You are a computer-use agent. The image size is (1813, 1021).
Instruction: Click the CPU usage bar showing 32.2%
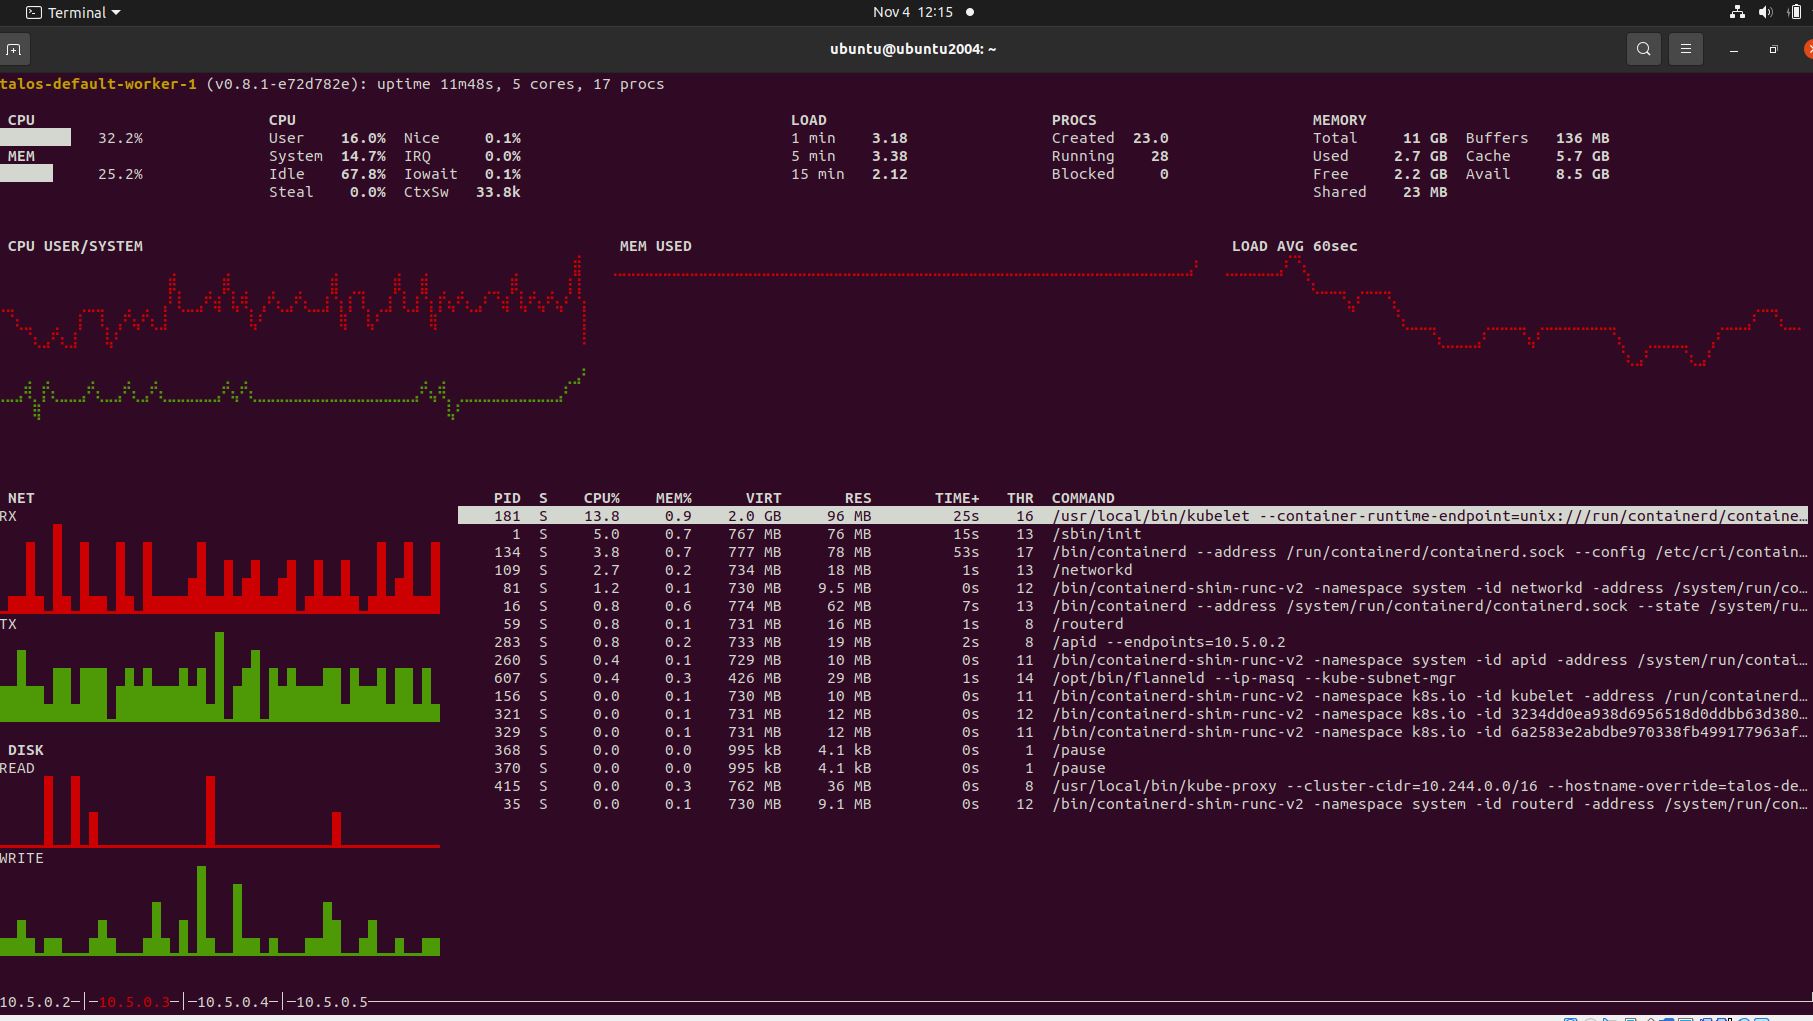pos(35,138)
